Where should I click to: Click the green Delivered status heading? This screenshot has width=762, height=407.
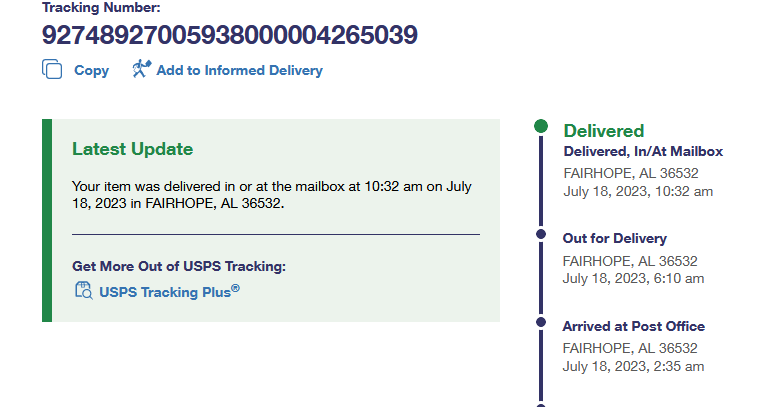[x=604, y=131]
